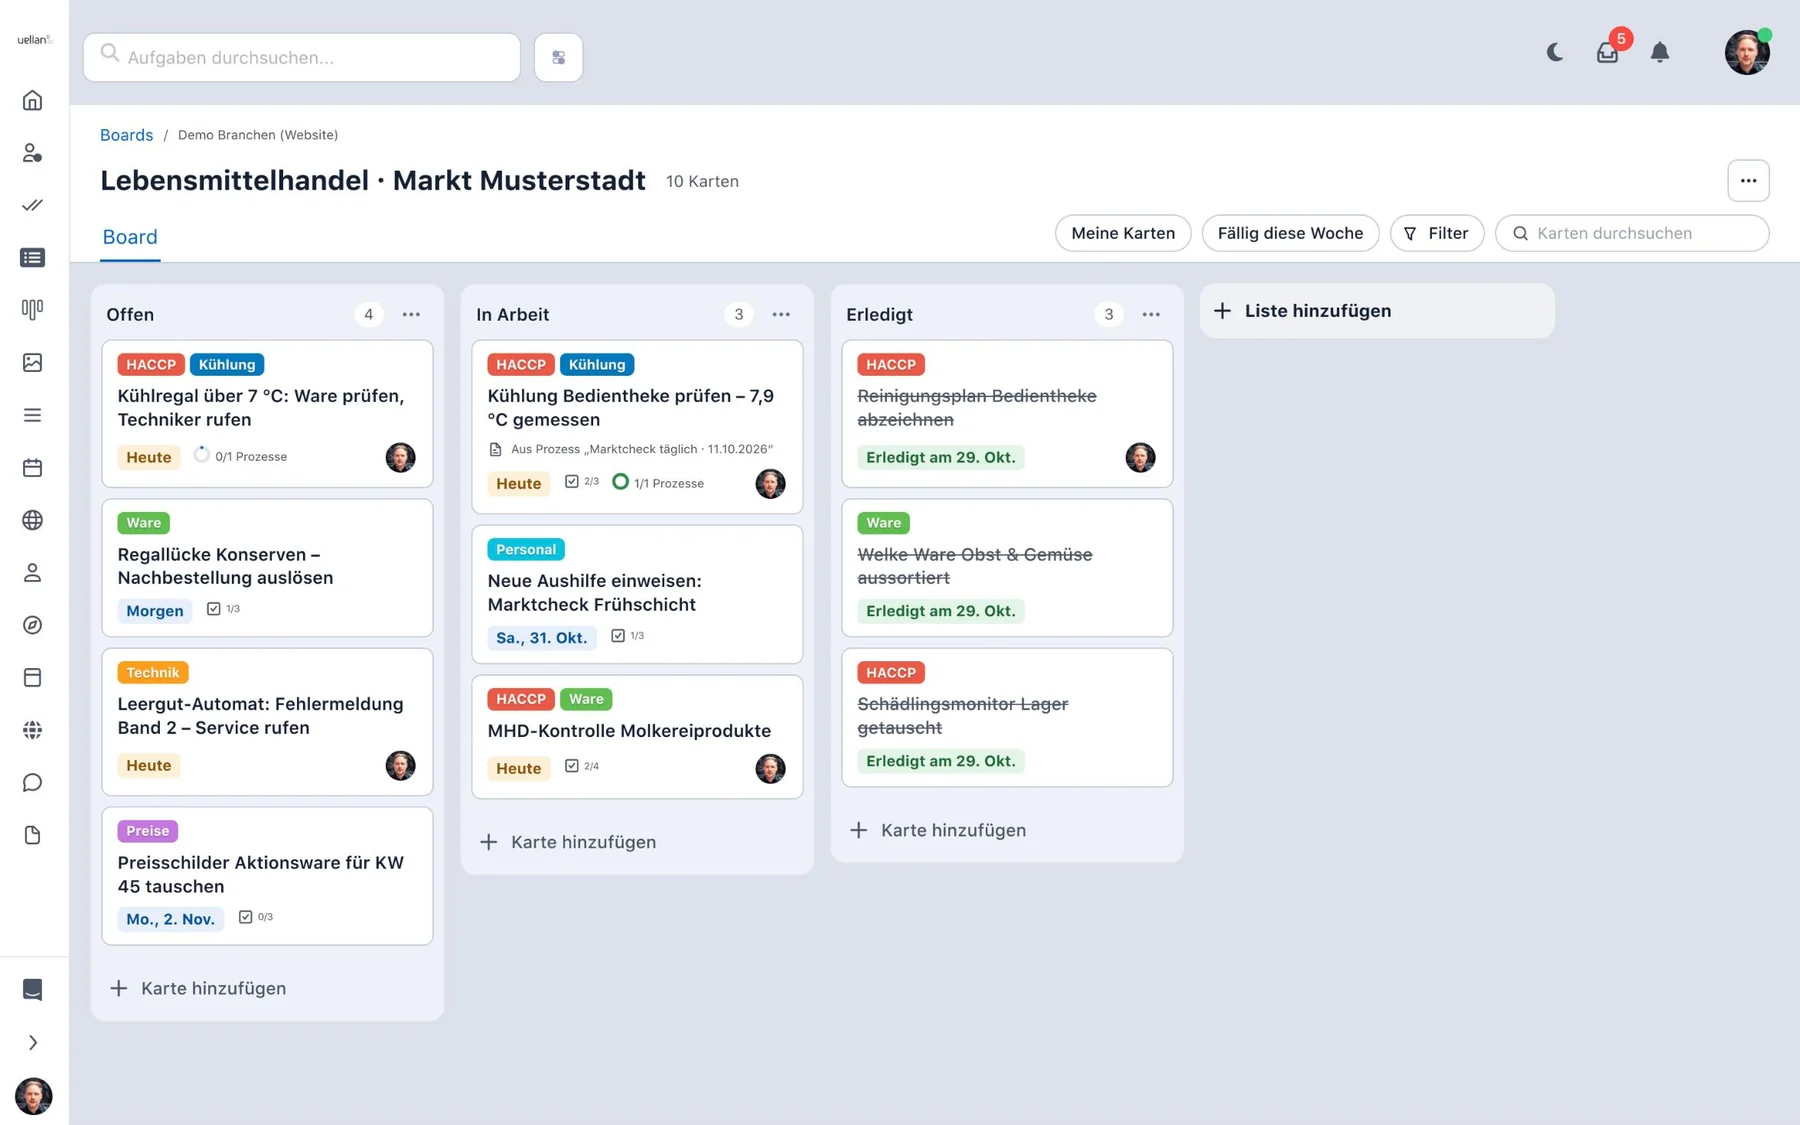
Task: Open the inbox with 5 notifications
Action: 1607,52
